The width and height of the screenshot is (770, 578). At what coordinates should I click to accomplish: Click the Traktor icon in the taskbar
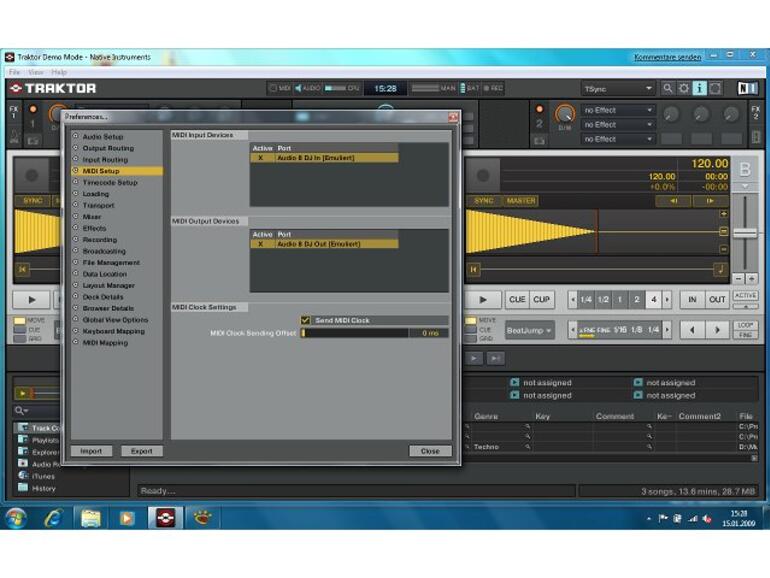coord(165,518)
